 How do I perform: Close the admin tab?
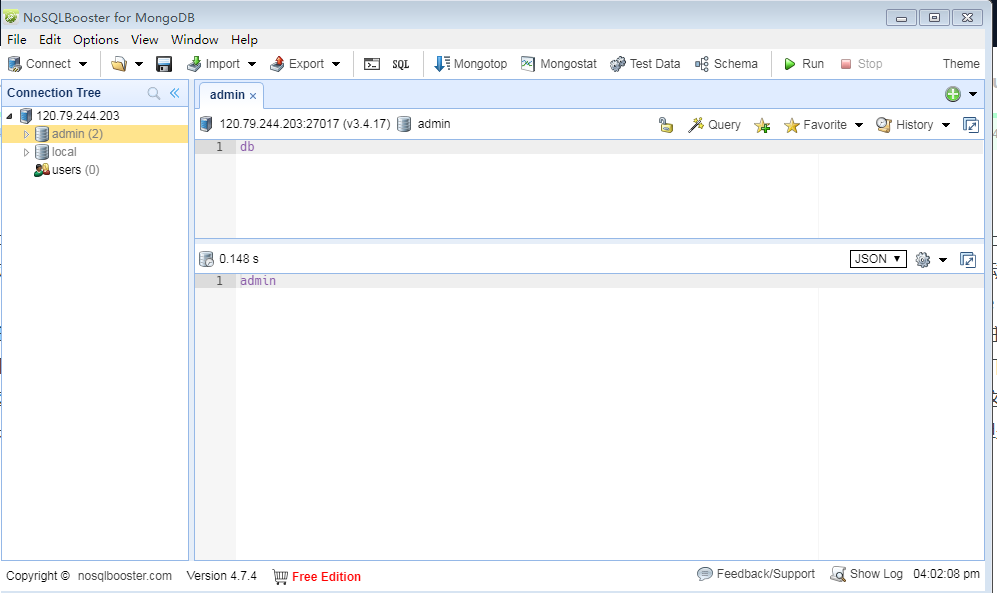pyautogui.click(x=253, y=96)
